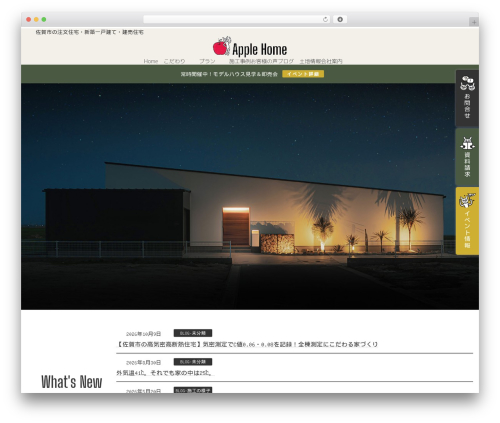Open the 資料請求 side tab

[467, 157]
